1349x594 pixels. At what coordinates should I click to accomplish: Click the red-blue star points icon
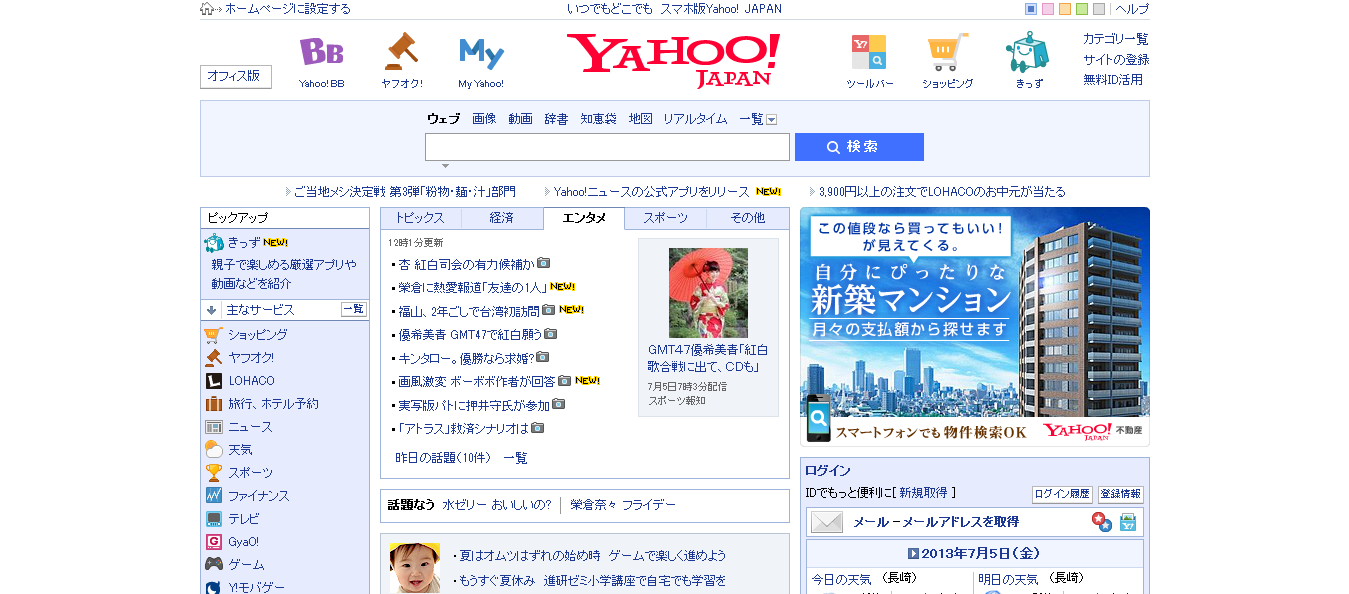point(1101,522)
